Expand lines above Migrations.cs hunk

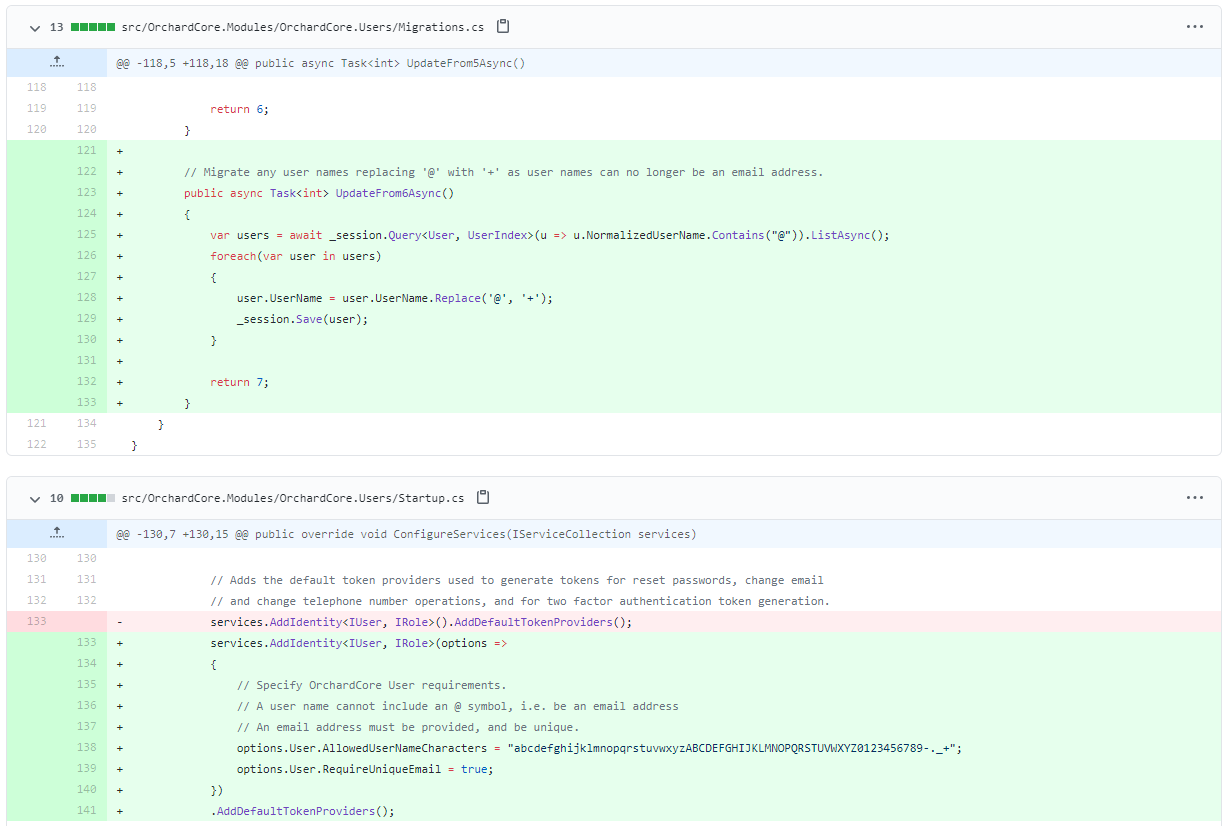tap(57, 63)
